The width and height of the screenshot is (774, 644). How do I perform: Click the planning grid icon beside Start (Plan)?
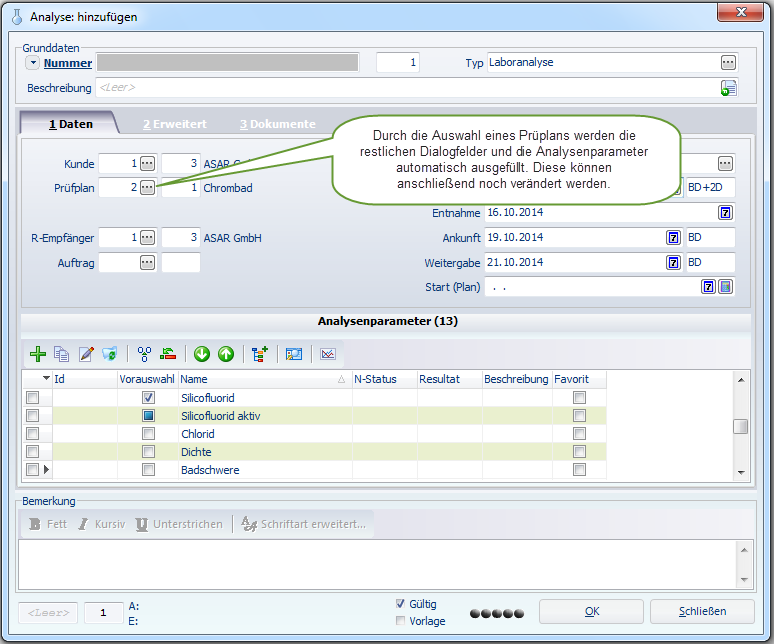[725, 287]
